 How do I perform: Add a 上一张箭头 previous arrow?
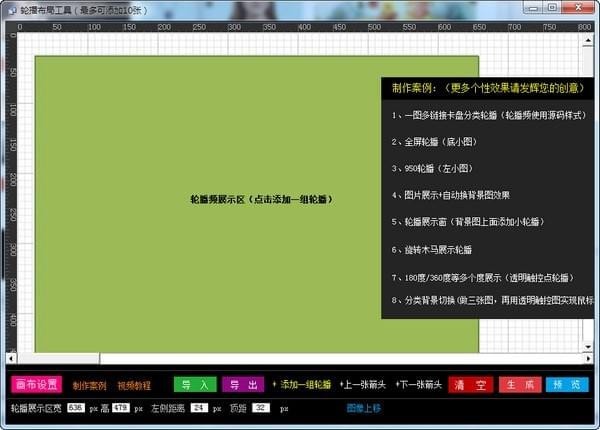coord(363,384)
